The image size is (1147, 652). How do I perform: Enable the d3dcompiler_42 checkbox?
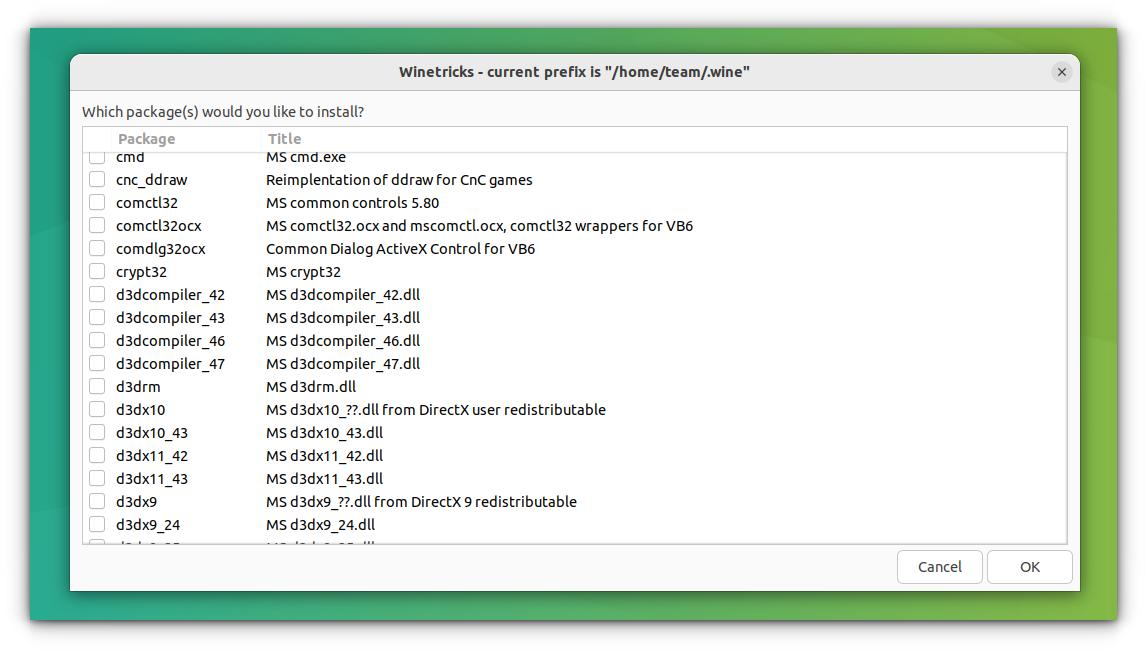coord(97,294)
